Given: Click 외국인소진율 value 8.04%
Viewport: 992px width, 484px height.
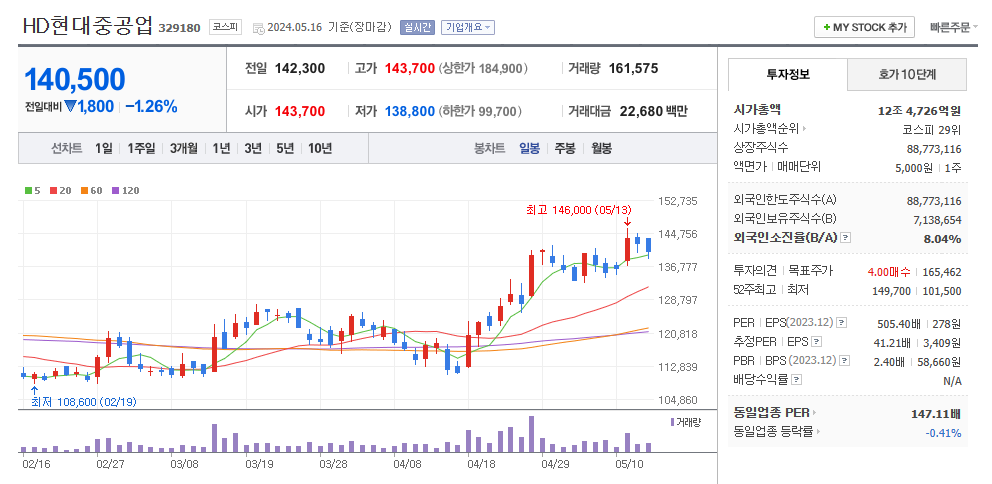Looking at the screenshot, I should [x=945, y=239].
